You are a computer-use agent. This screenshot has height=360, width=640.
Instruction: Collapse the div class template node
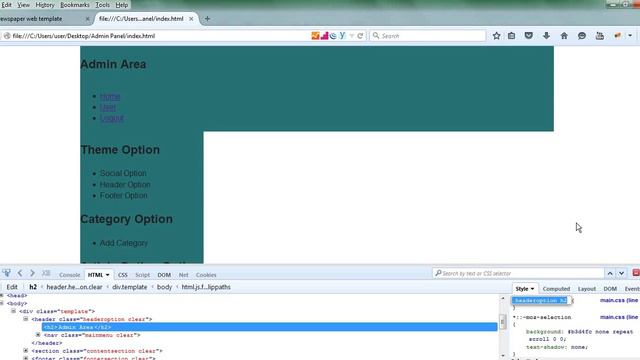13,311
